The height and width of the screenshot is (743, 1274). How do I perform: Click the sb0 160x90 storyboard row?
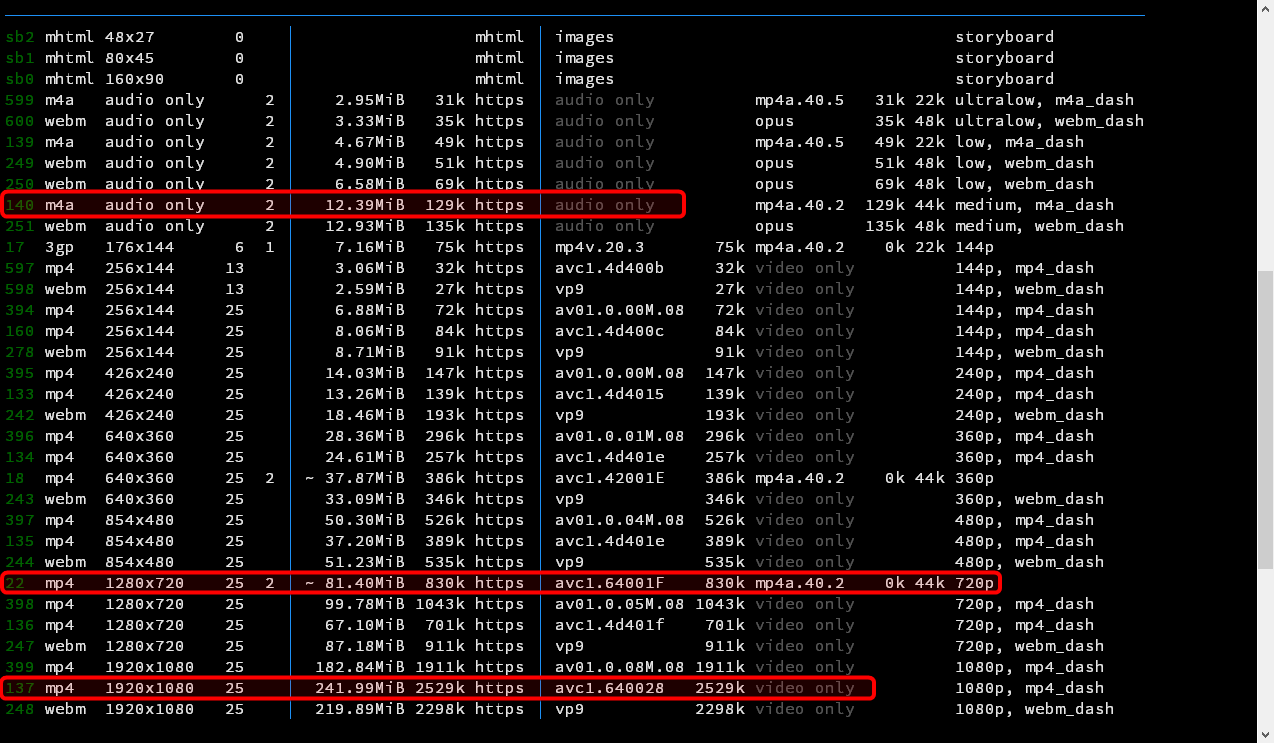(300, 78)
